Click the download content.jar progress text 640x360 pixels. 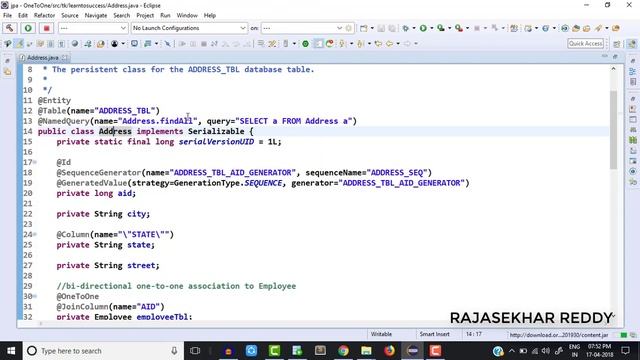tap(559, 335)
